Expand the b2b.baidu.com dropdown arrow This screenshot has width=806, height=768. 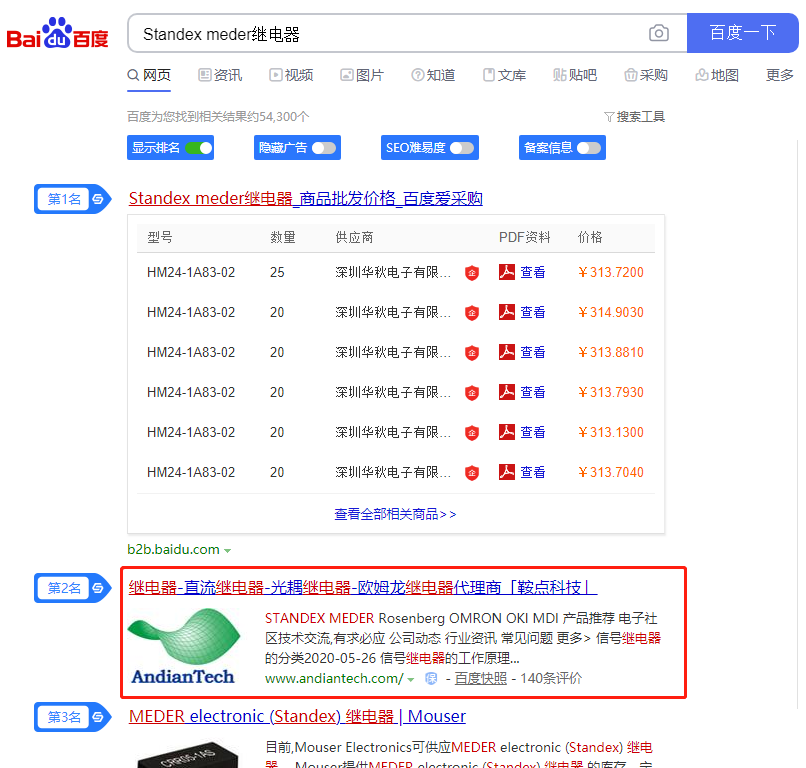point(227,551)
